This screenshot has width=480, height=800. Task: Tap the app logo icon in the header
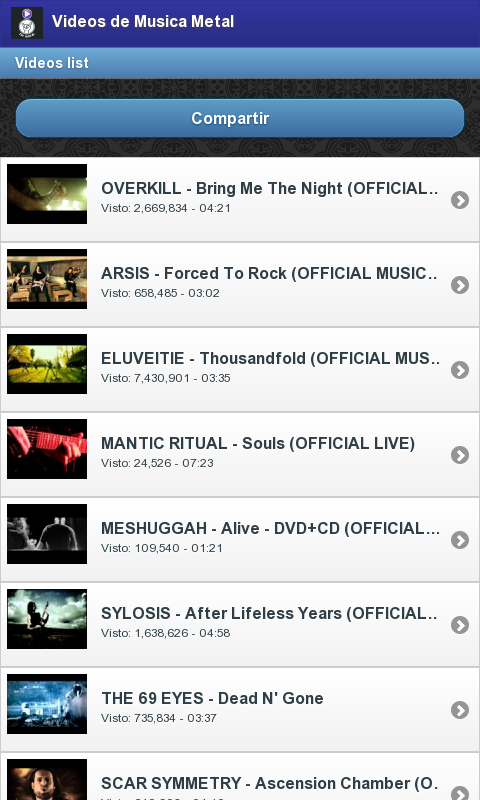click(x=27, y=23)
